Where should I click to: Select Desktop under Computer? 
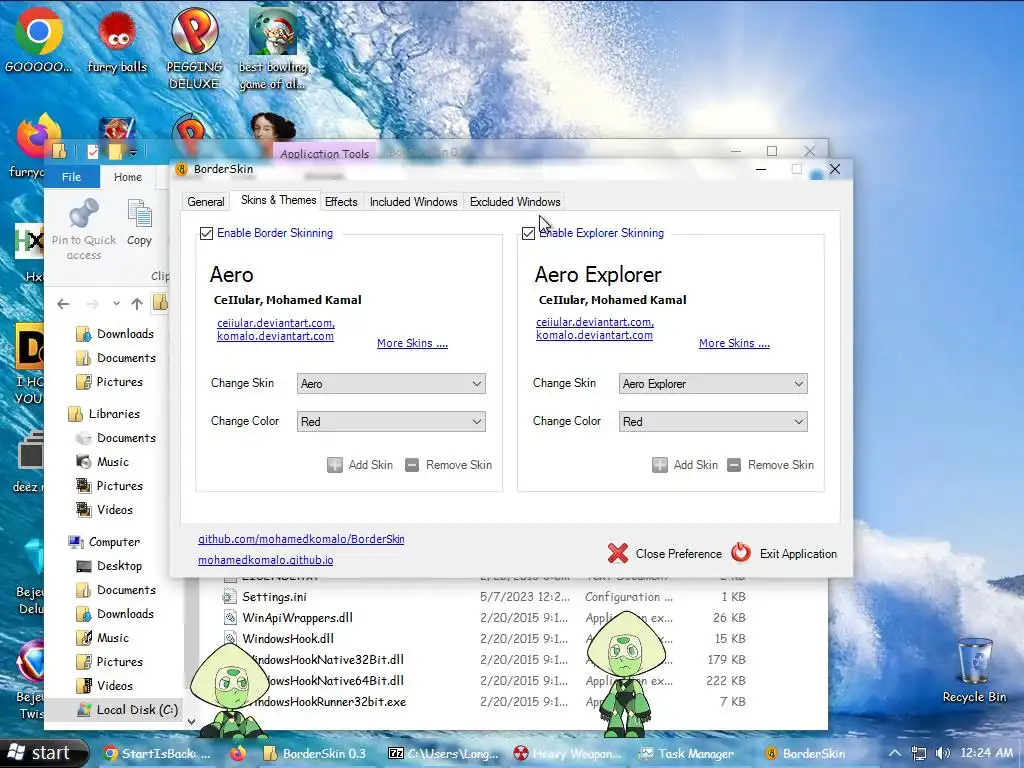point(109,566)
